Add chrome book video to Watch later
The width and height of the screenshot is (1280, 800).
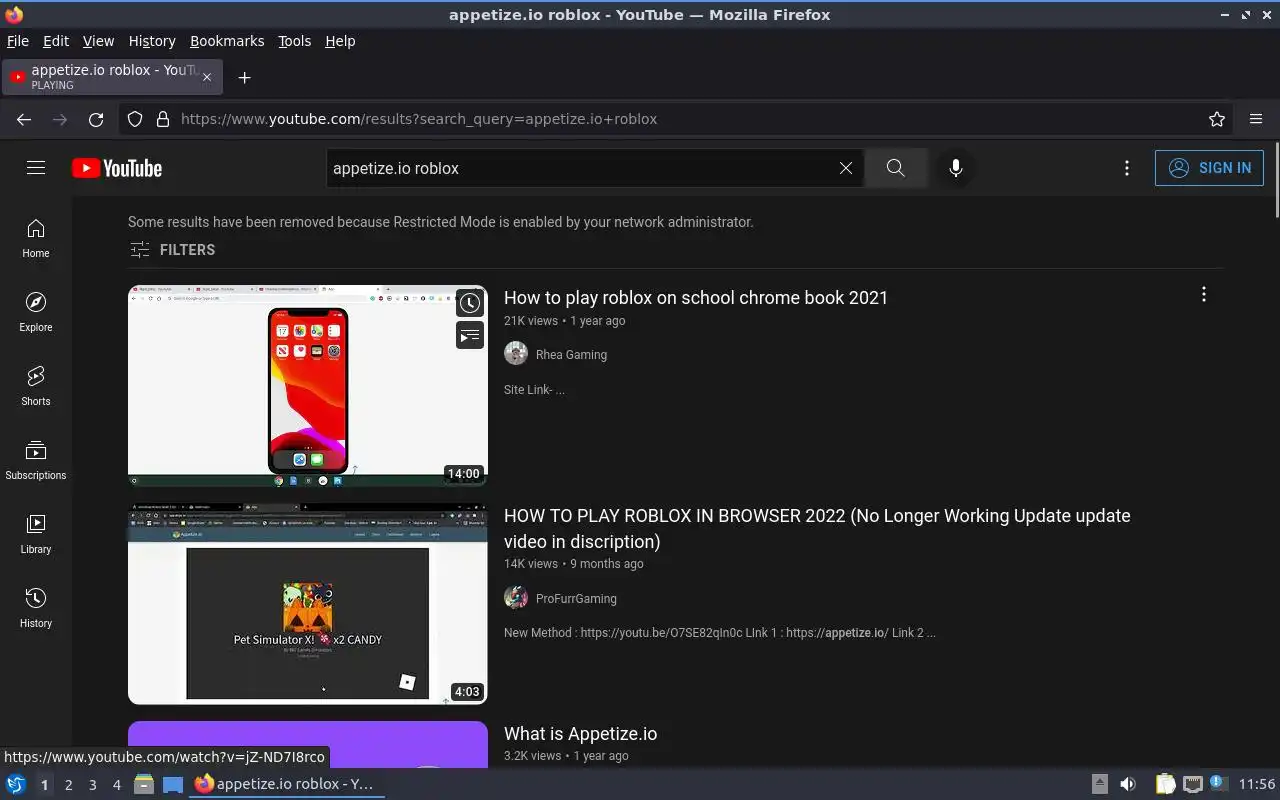pos(470,303)
